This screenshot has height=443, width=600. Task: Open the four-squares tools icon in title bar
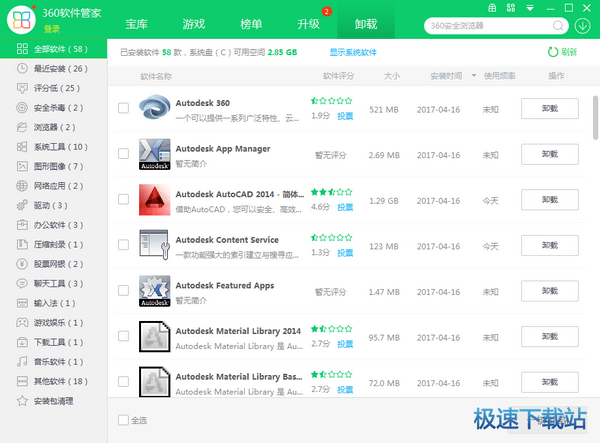click(510, 8)
